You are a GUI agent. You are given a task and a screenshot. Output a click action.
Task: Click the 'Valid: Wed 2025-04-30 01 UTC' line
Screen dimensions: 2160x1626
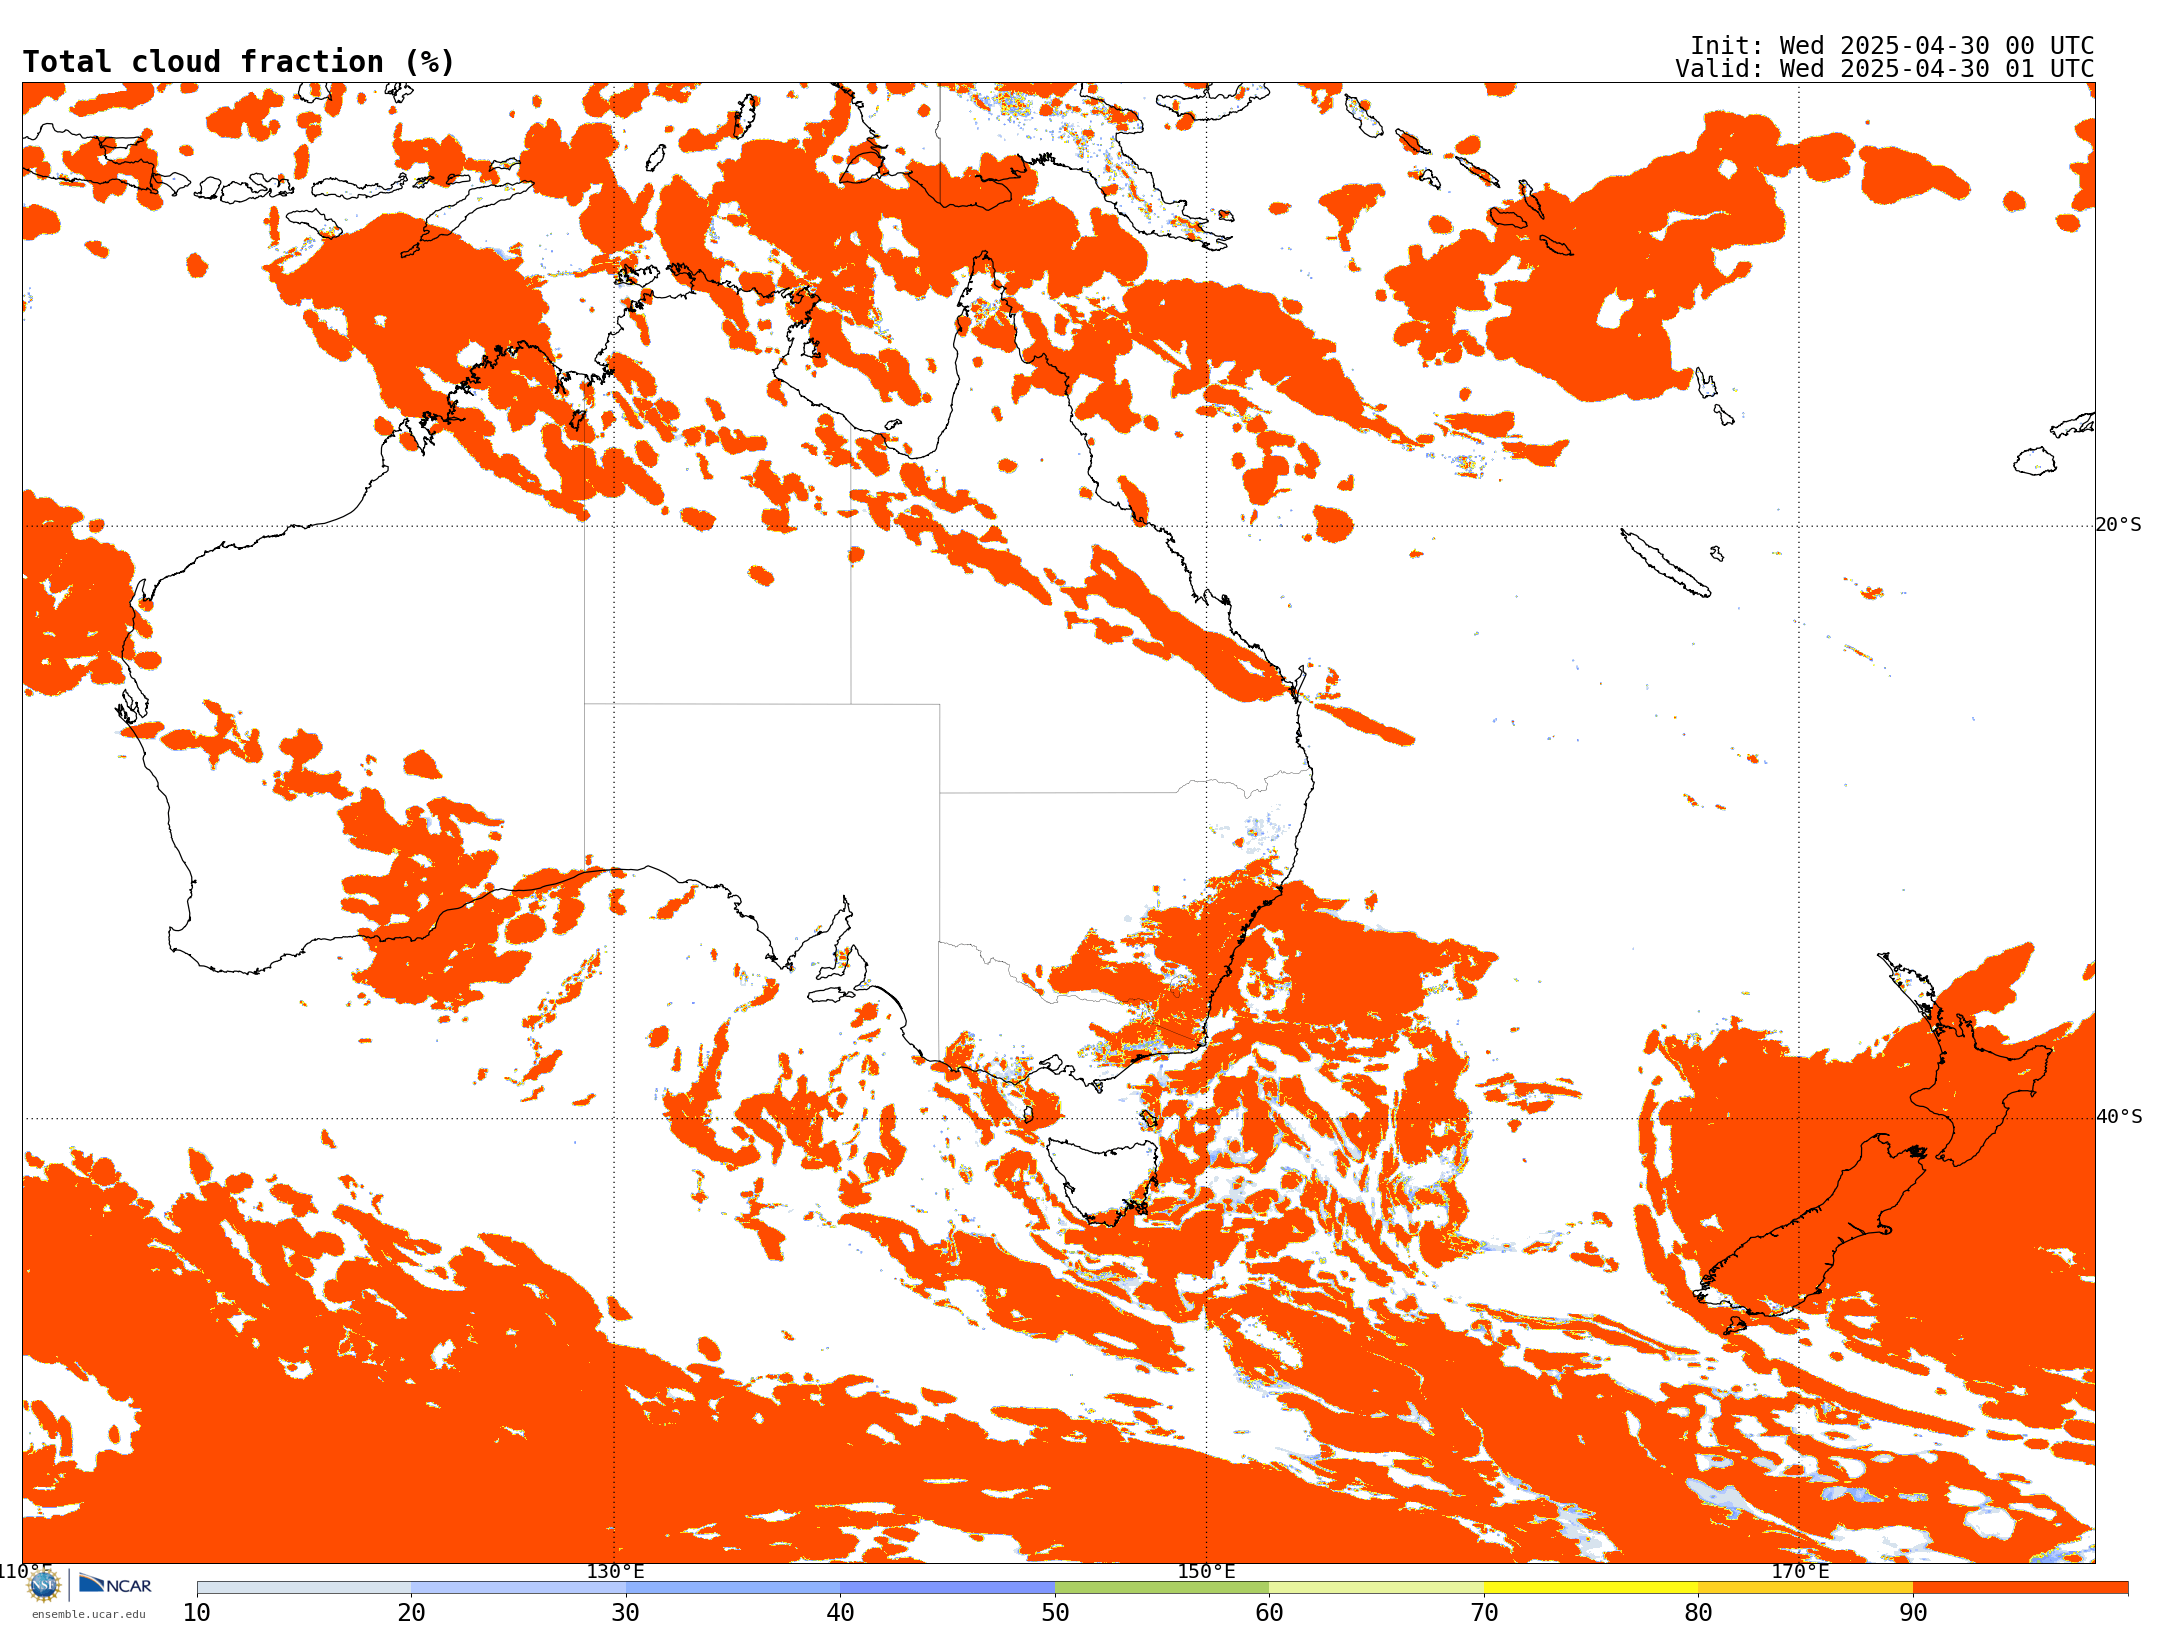[1885, 69]
